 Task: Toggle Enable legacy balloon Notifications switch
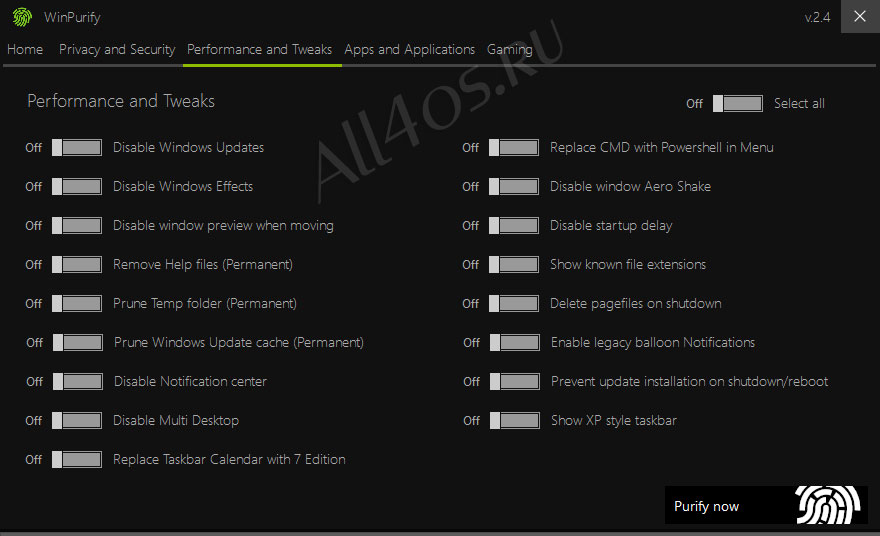[515, 342]
